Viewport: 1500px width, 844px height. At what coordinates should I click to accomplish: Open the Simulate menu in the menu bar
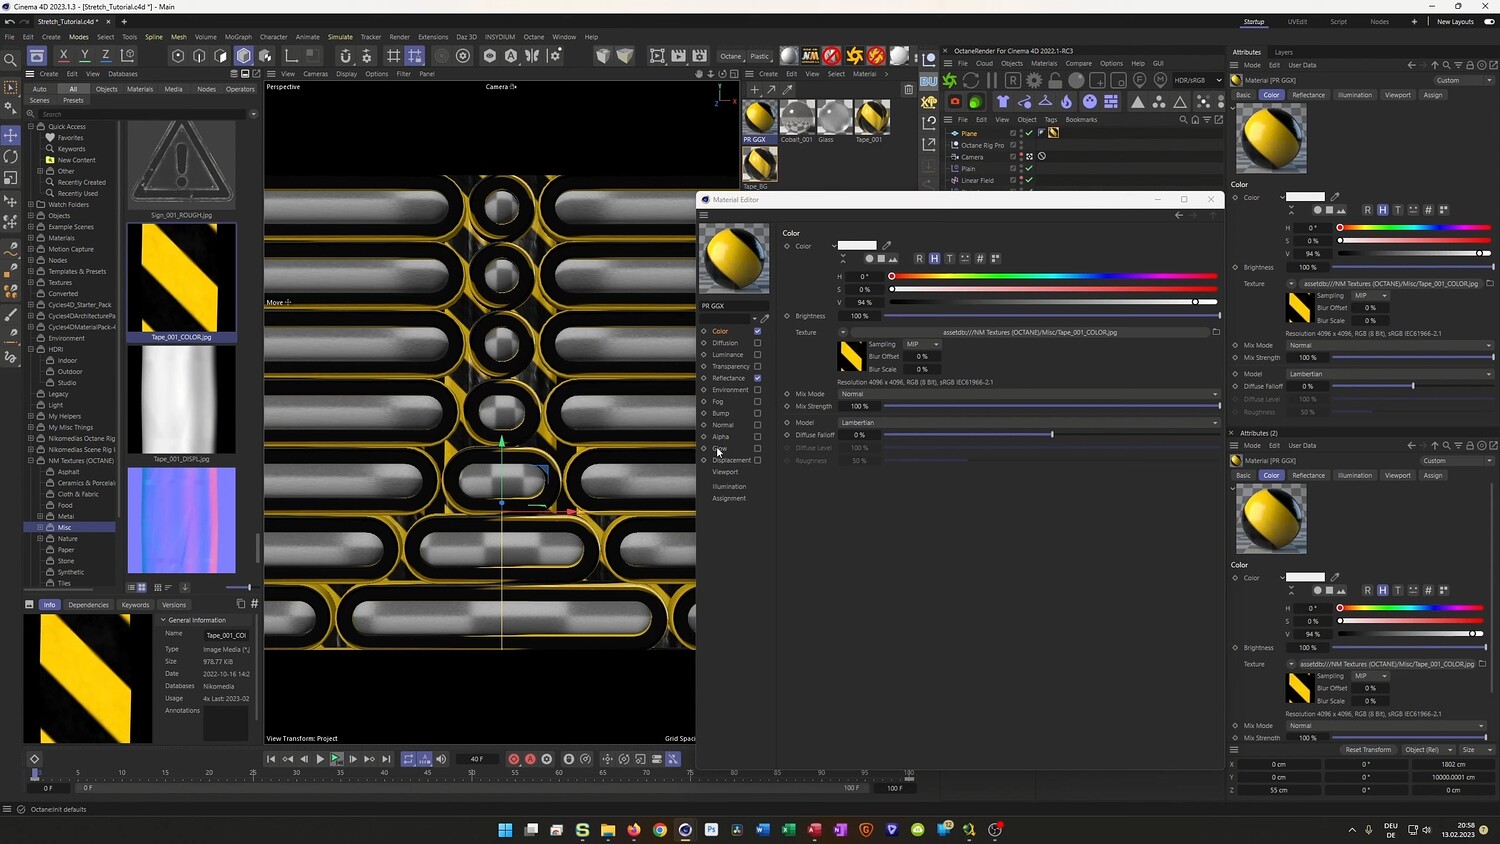point(340,37)
